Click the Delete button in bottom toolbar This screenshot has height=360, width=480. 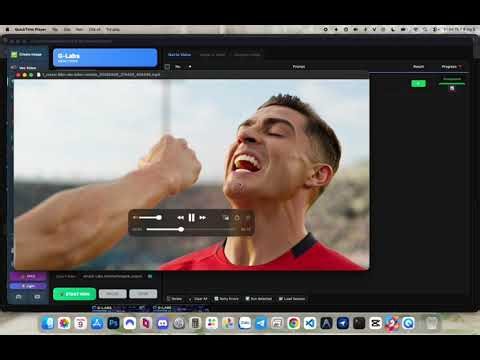(175, 299)
